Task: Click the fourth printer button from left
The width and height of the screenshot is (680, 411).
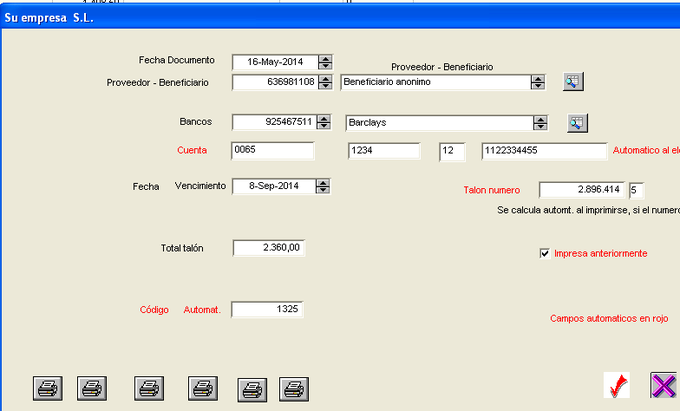Action: tap(203, 388)
